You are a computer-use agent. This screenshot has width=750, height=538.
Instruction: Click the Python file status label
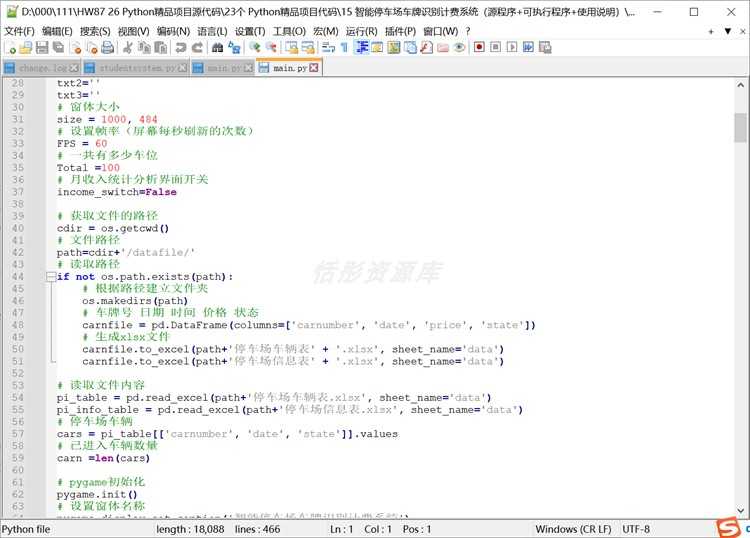click(26, 529)
